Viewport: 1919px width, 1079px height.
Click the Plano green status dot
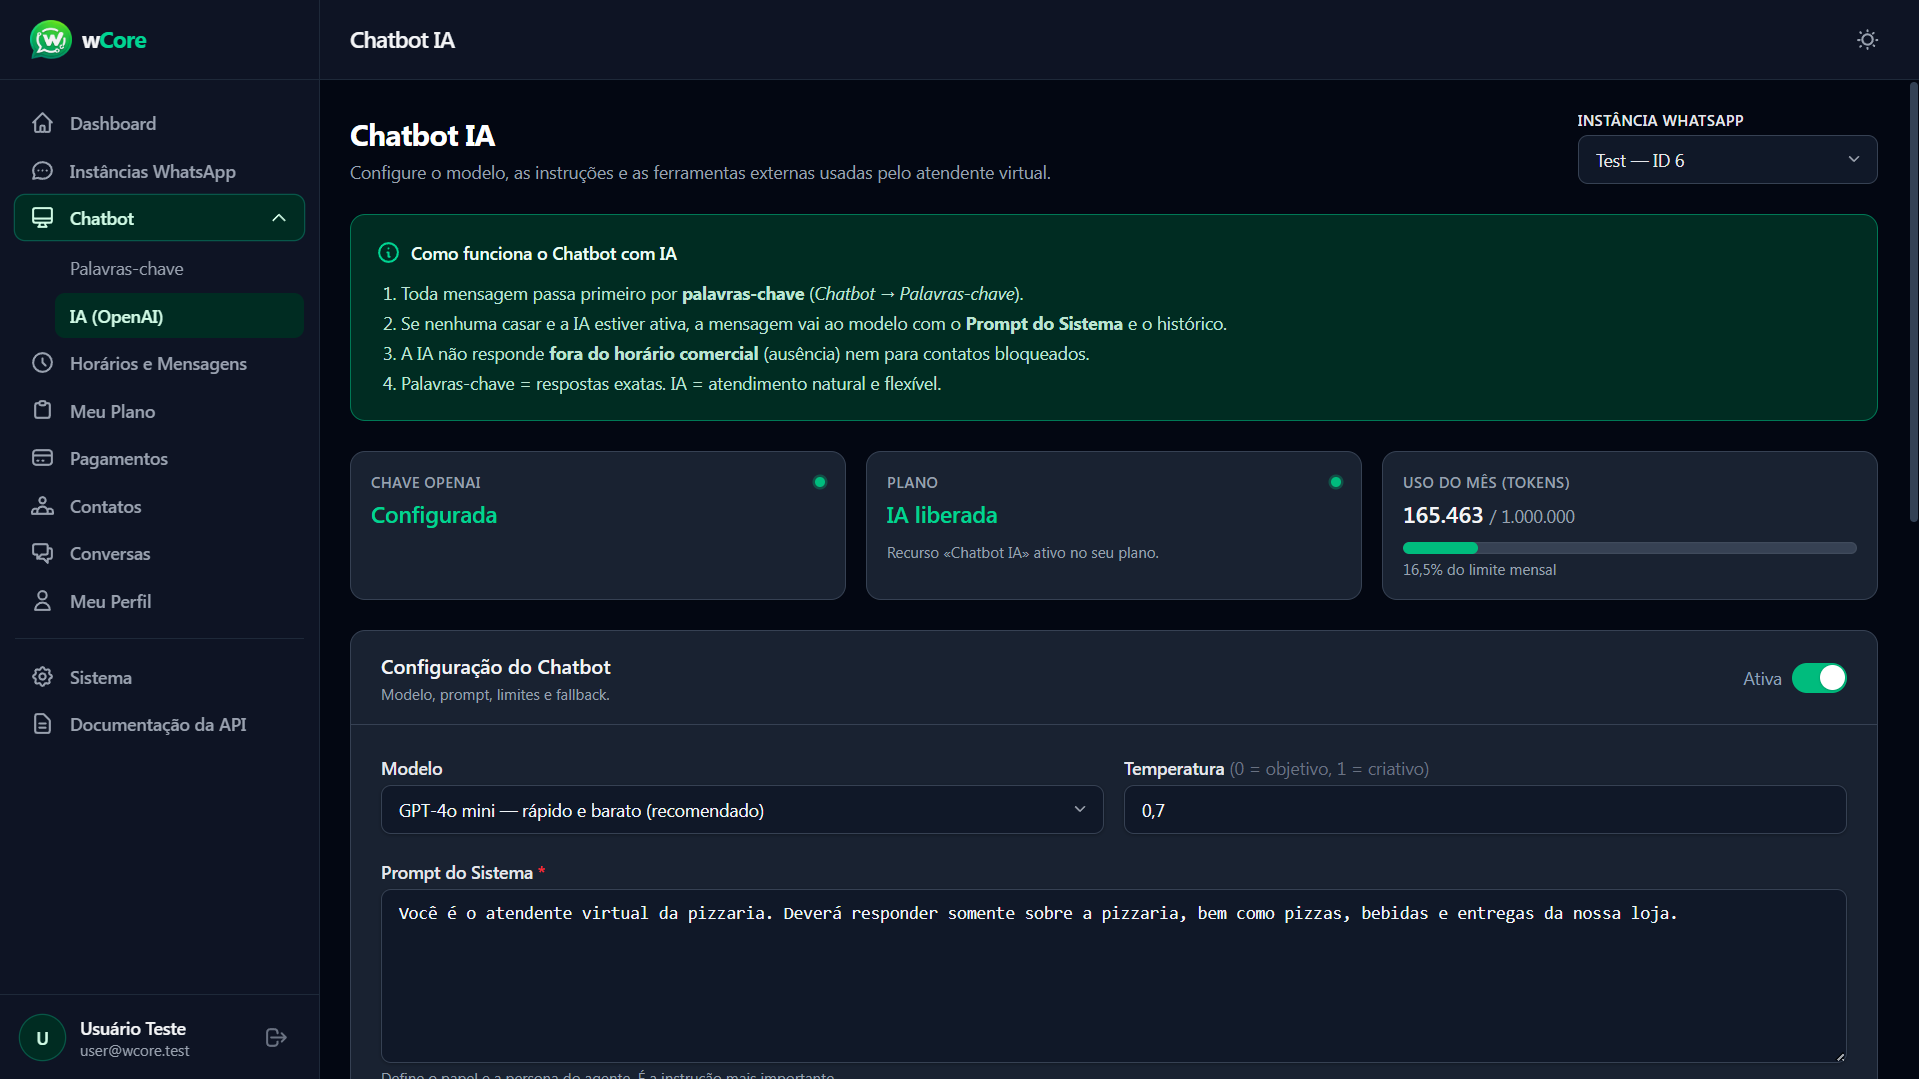(x=1336, y=482)
